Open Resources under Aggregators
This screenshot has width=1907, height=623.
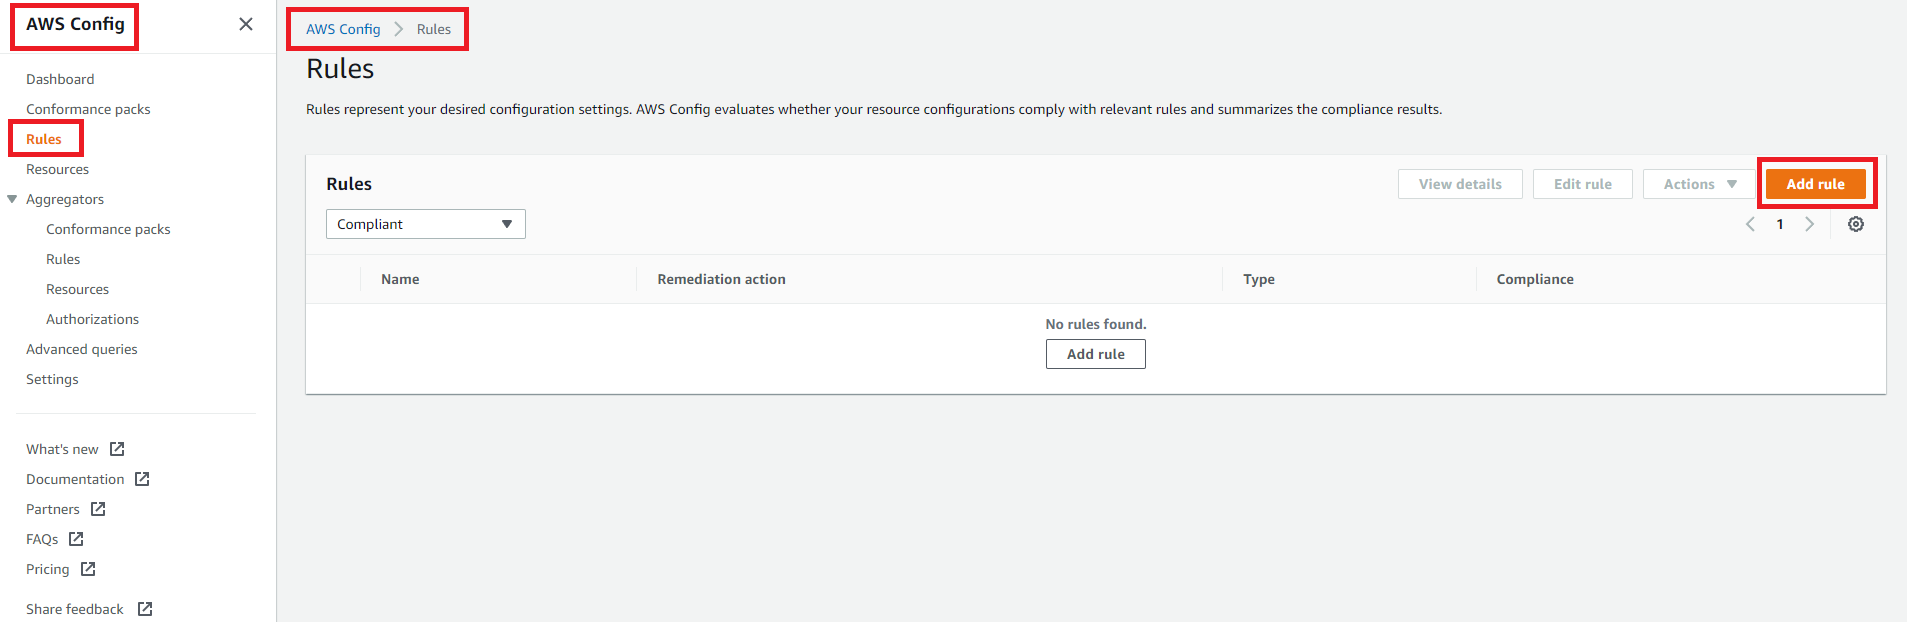tap(77, 289)
